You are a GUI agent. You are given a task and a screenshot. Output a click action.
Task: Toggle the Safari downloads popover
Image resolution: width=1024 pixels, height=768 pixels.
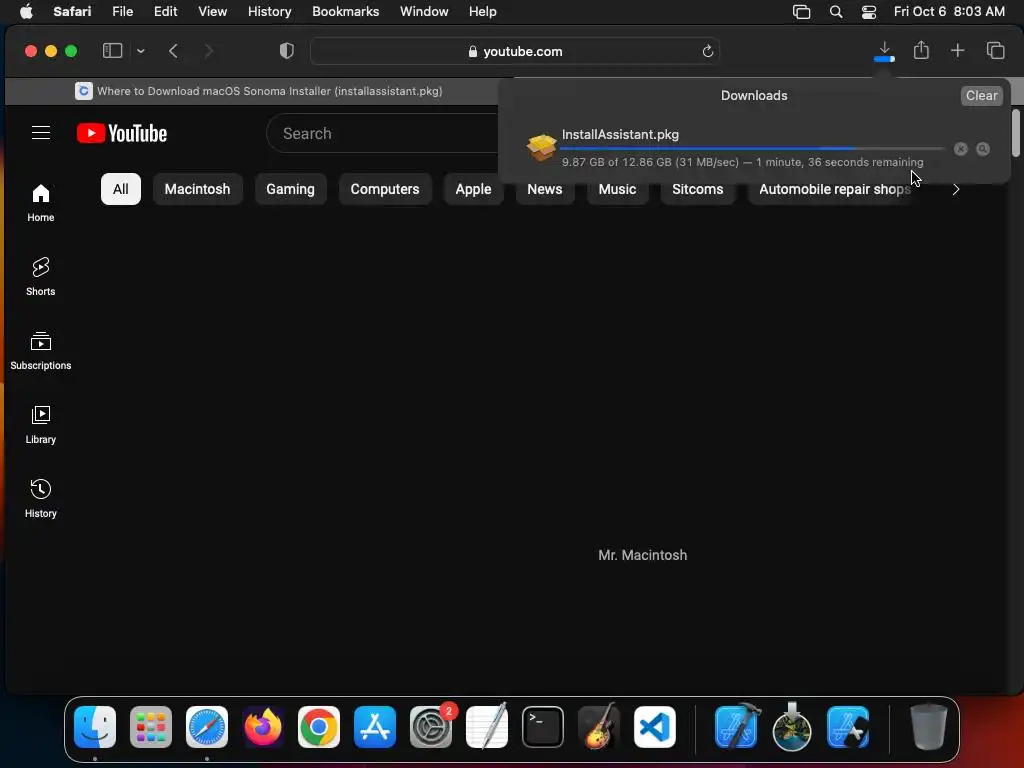click(884, 51)
